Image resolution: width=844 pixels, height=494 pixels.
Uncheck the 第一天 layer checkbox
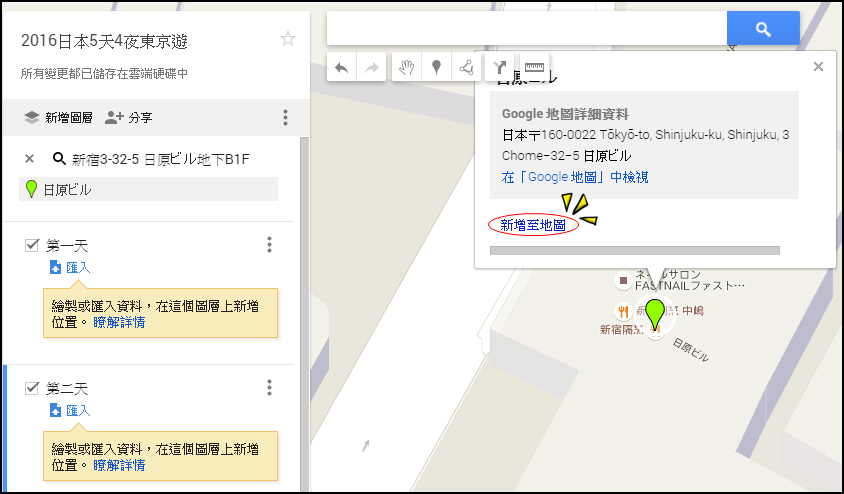[32, 245]
